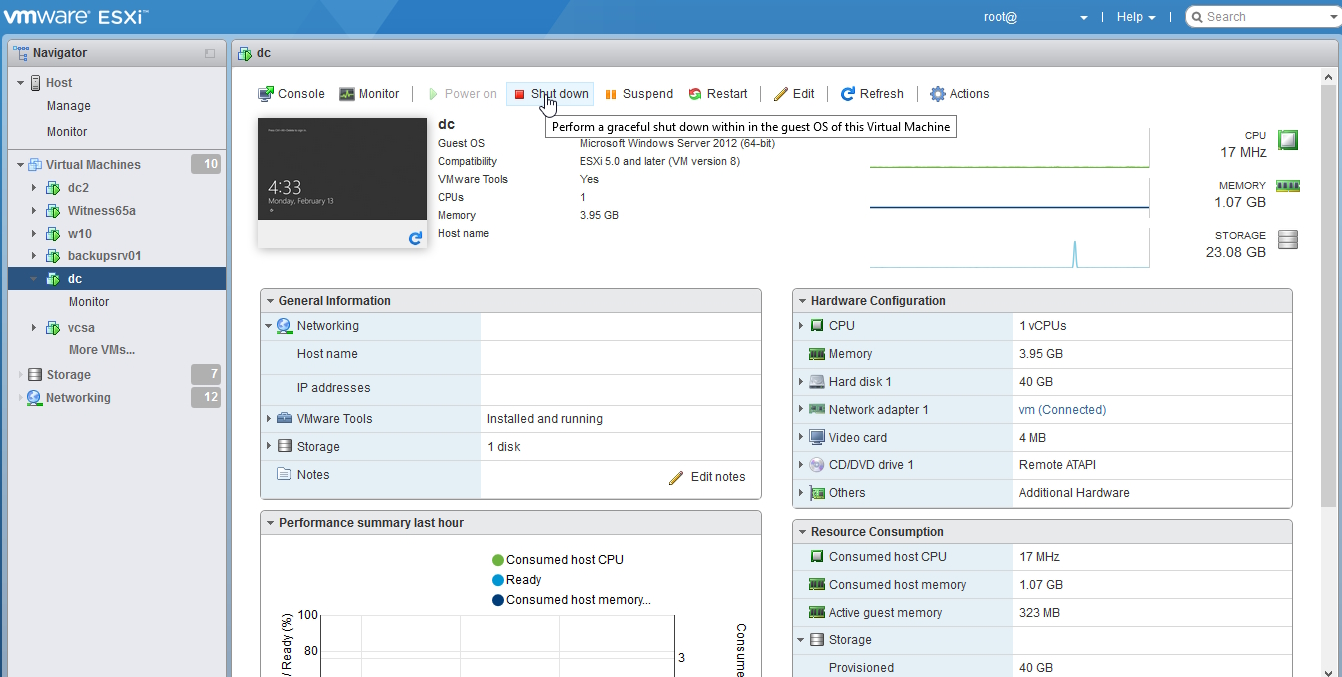Expand the Storage navigator section
The height and width of the screenshot is (677, 1342).
[x=21, y=375]
